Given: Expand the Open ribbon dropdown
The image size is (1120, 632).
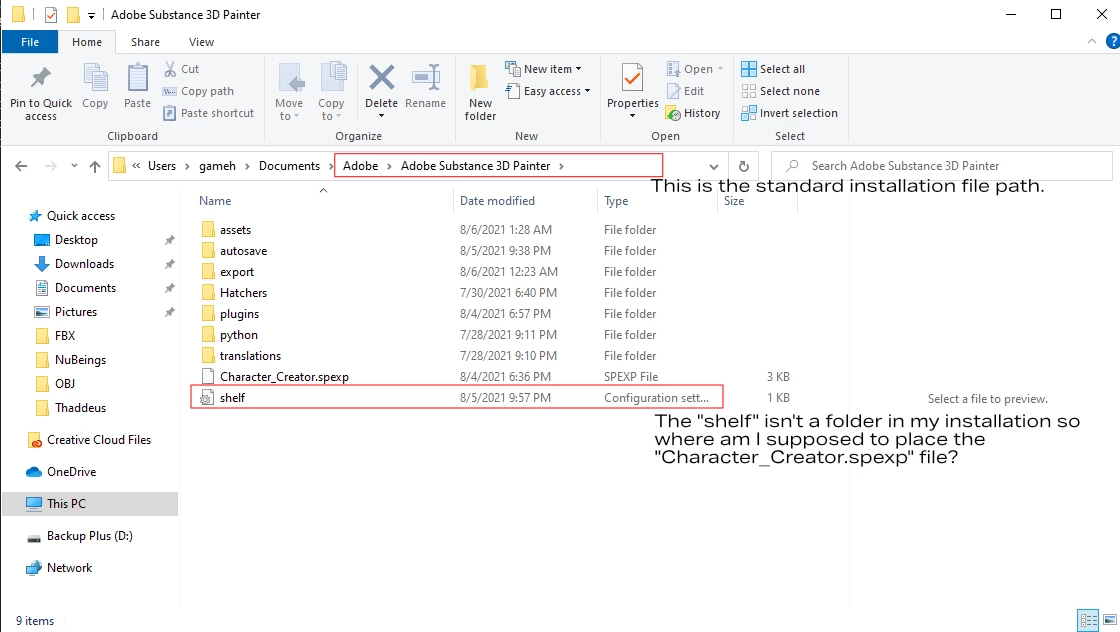Looking at the screenshot, I should tap(695, 69).
